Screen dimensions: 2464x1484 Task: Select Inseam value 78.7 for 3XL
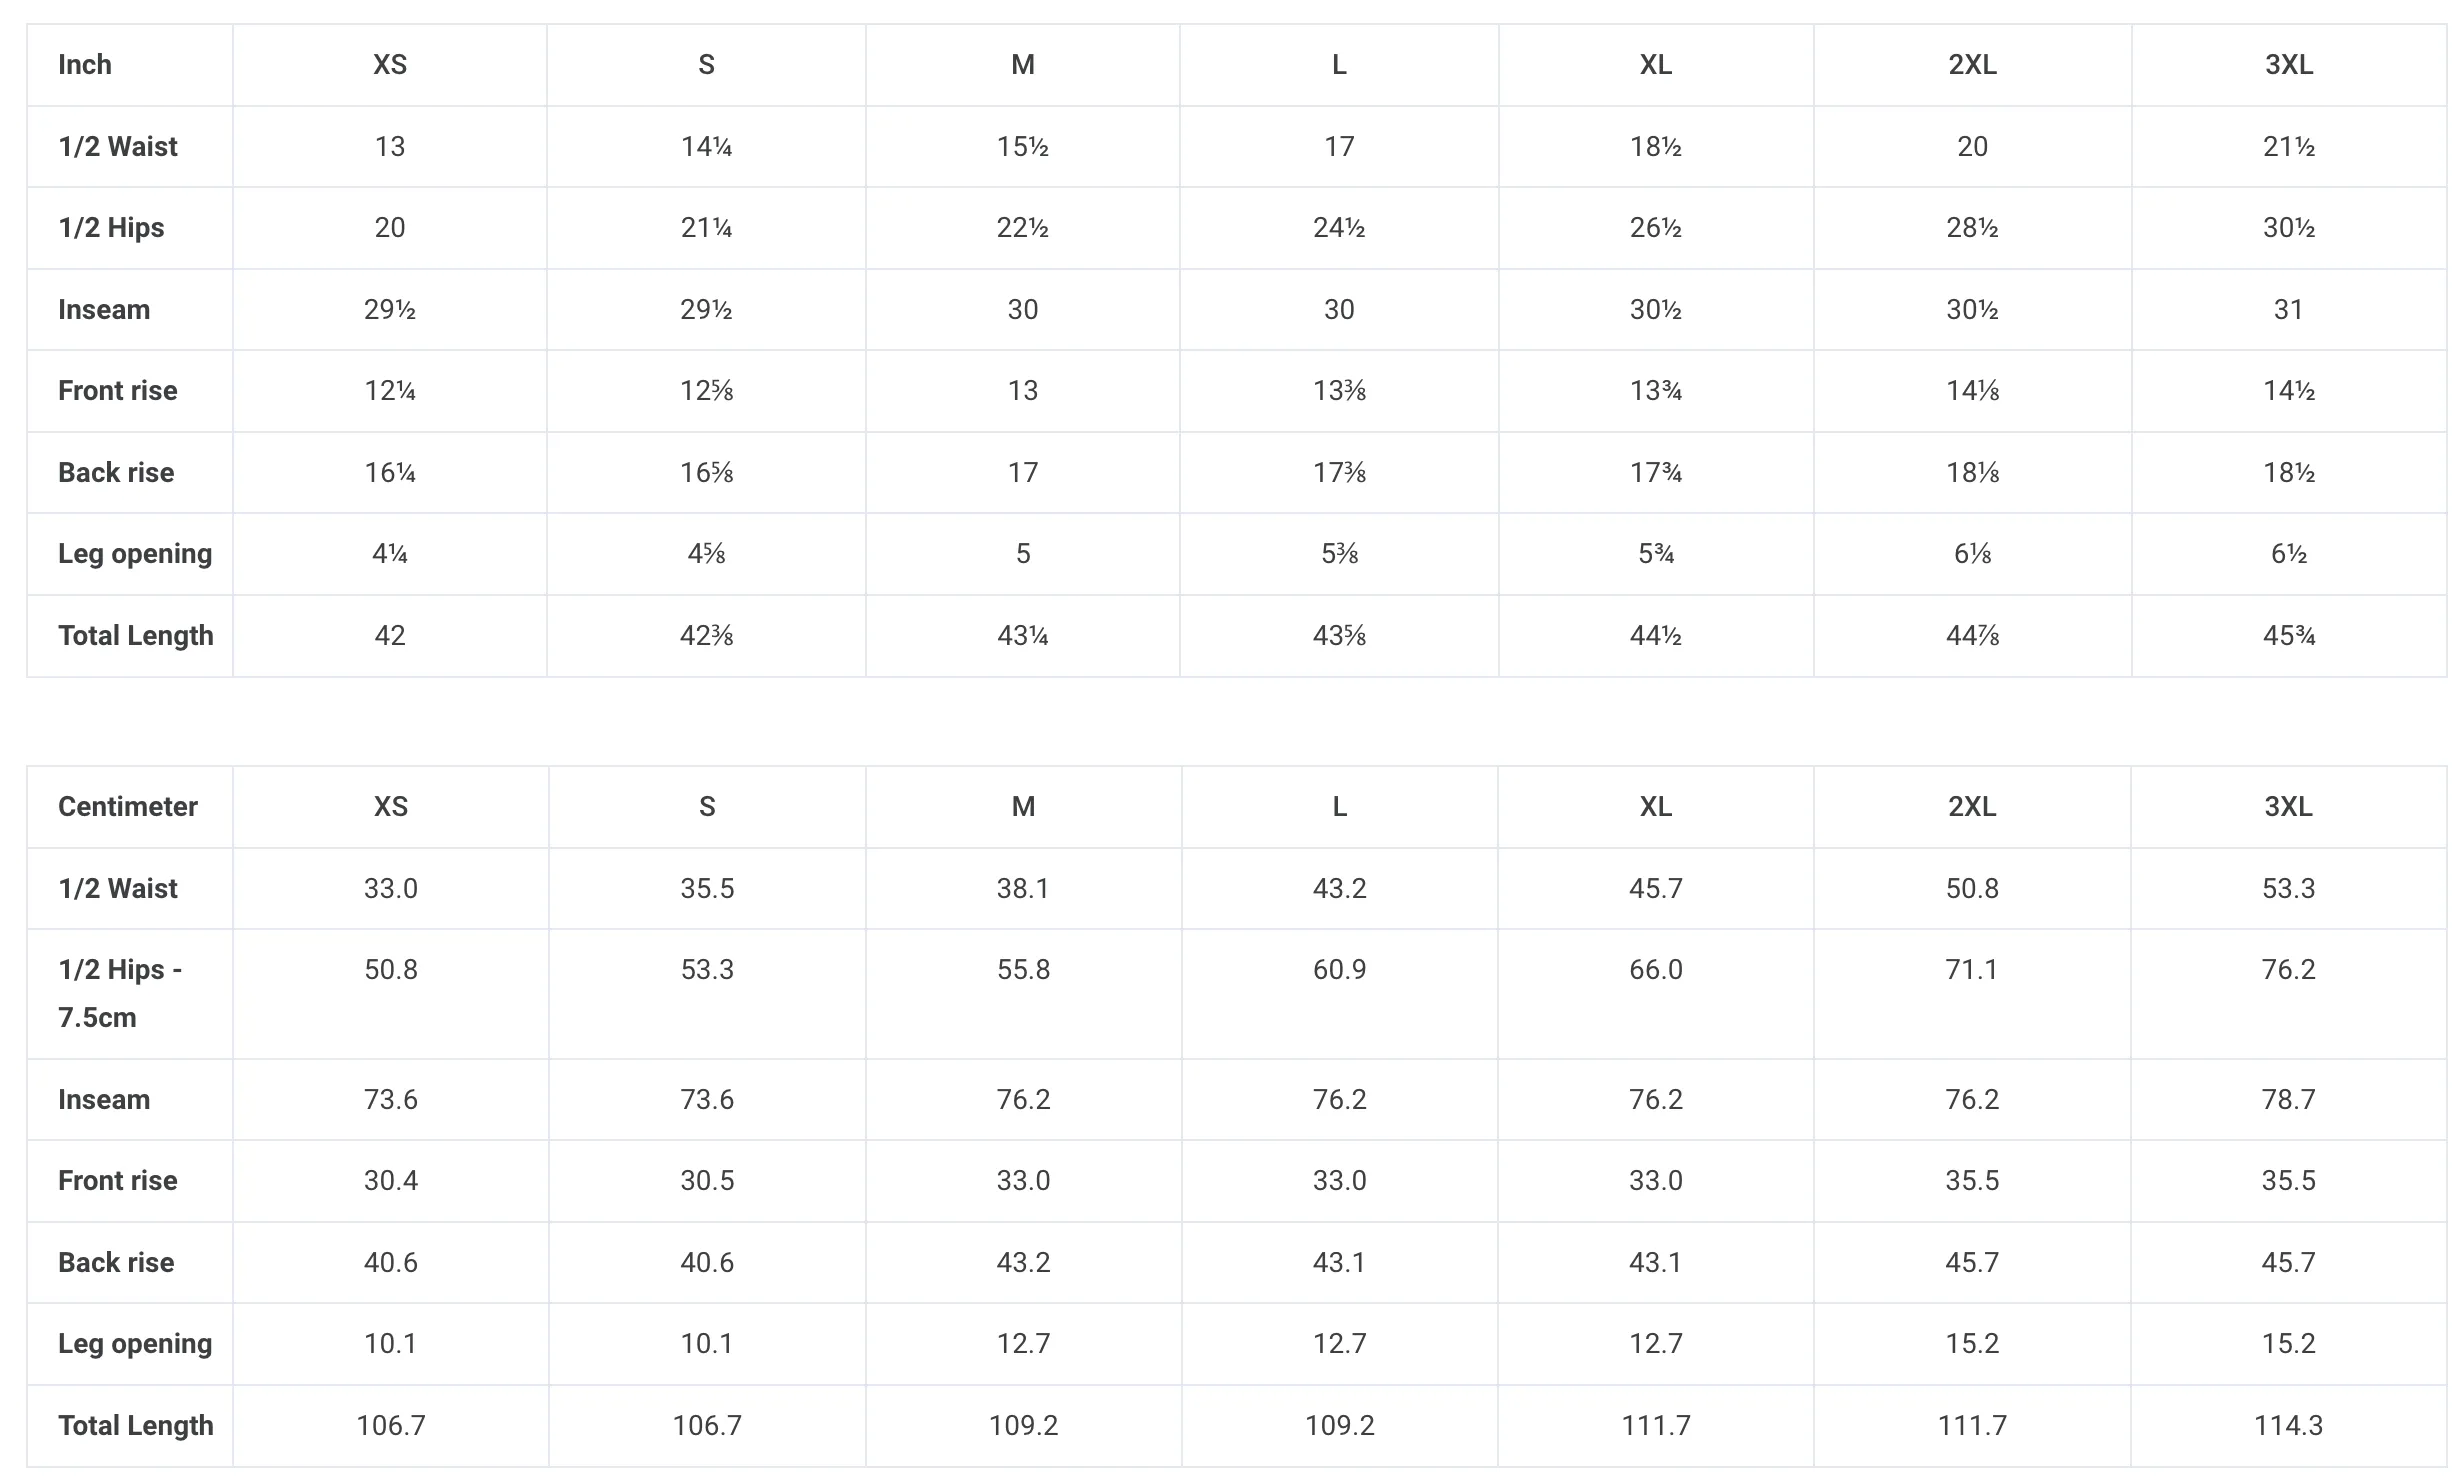point(2288,1100)
